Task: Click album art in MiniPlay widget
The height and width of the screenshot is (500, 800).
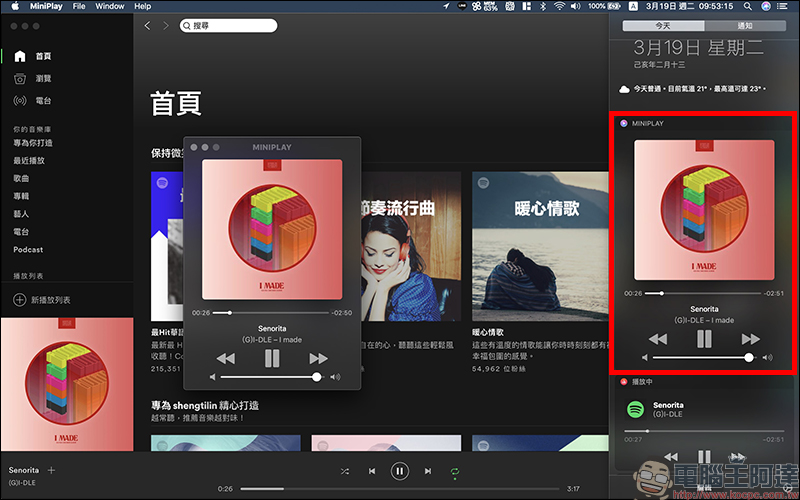Action: pyautogui.click(x=704, y=210)
